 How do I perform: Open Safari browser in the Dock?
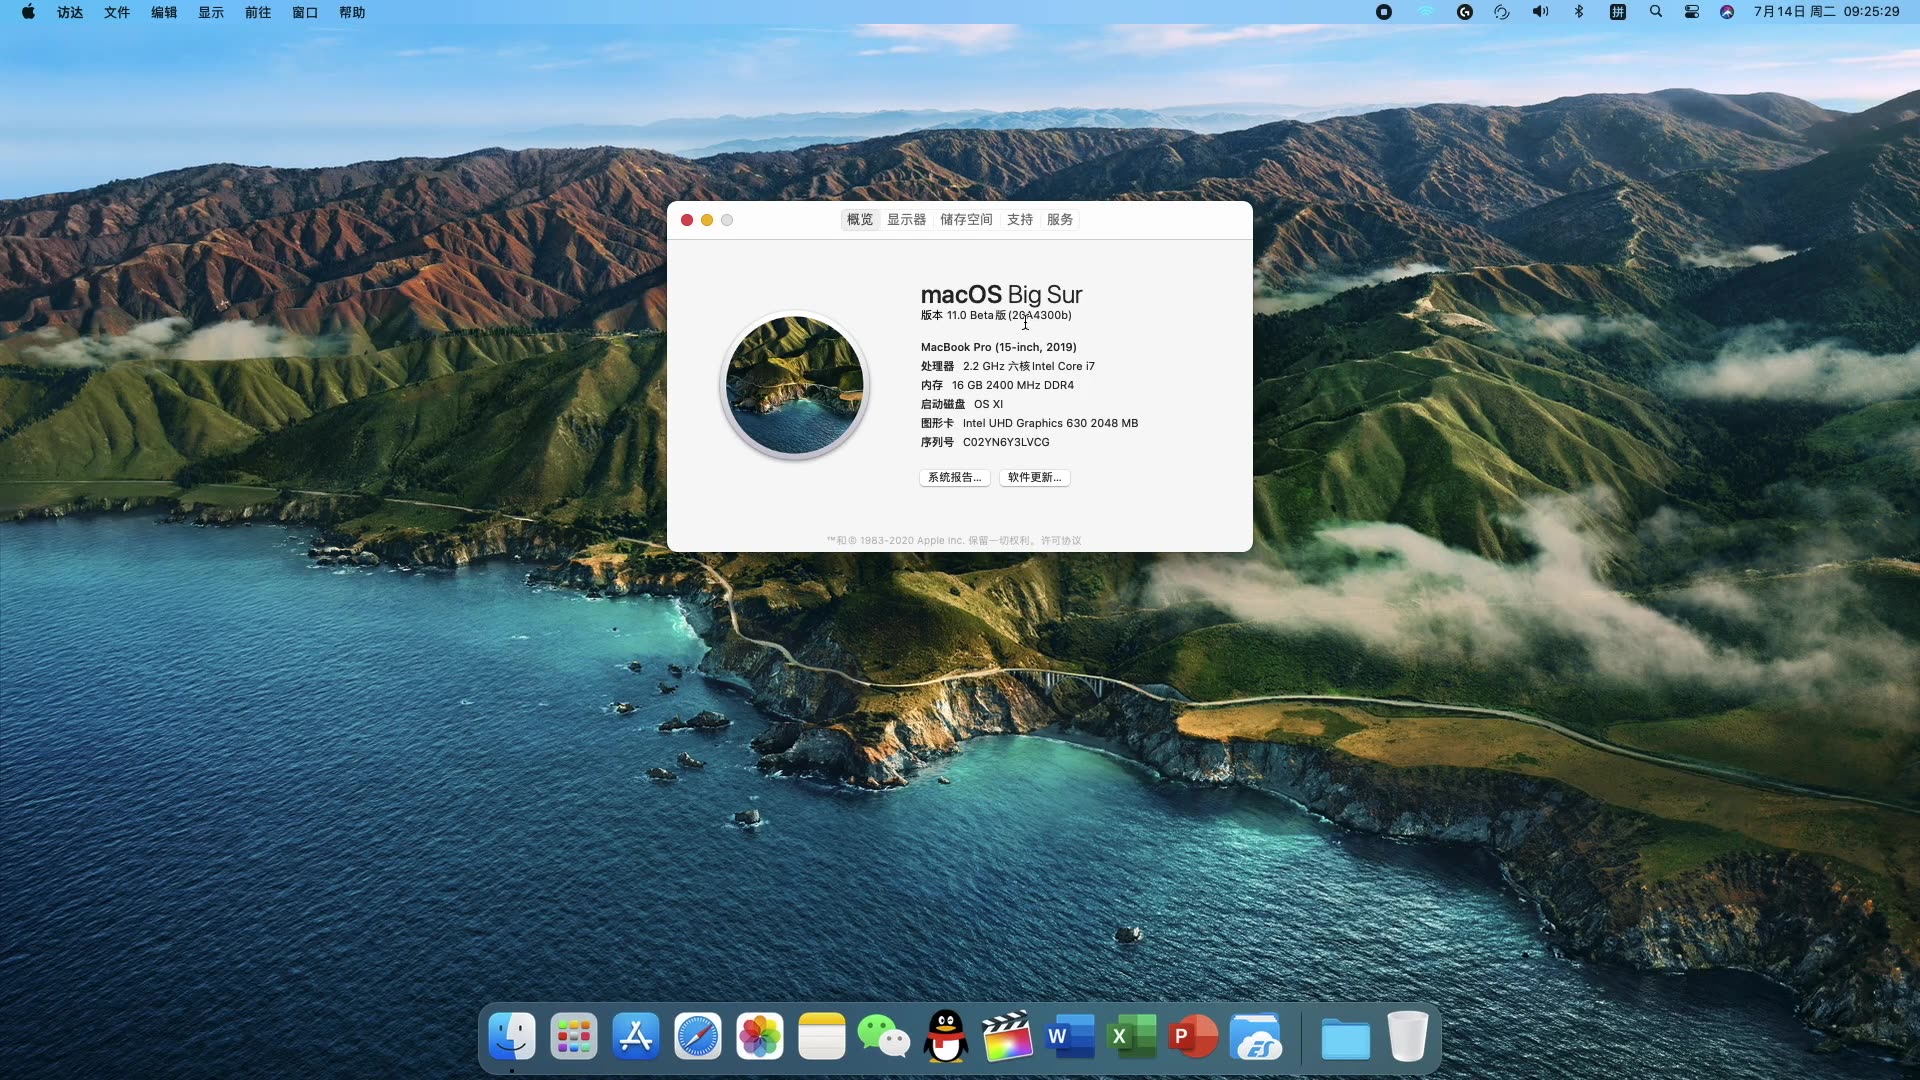[698, 1036]
